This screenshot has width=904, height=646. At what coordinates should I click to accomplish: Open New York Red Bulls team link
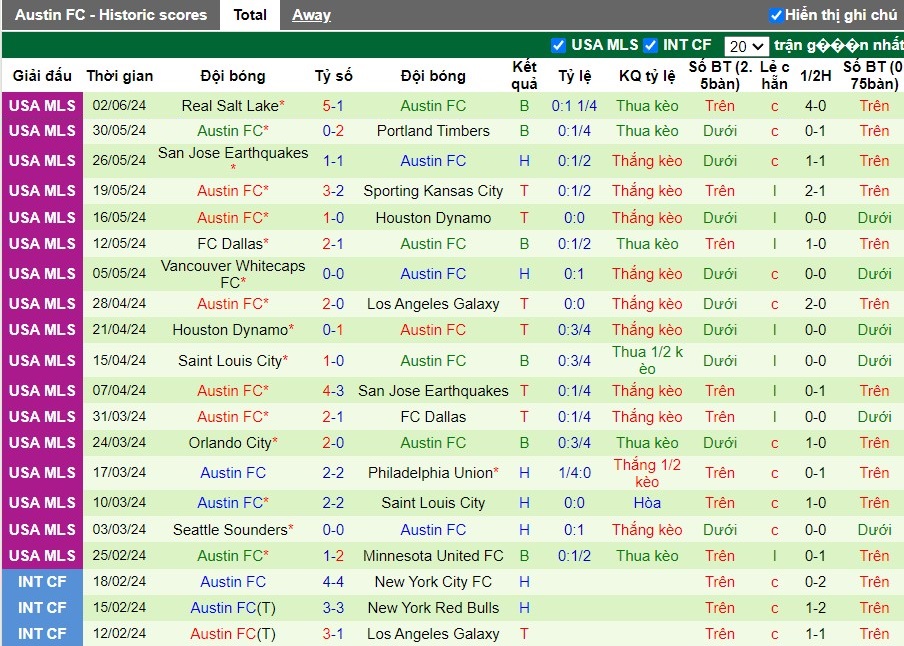coord(433,608)
